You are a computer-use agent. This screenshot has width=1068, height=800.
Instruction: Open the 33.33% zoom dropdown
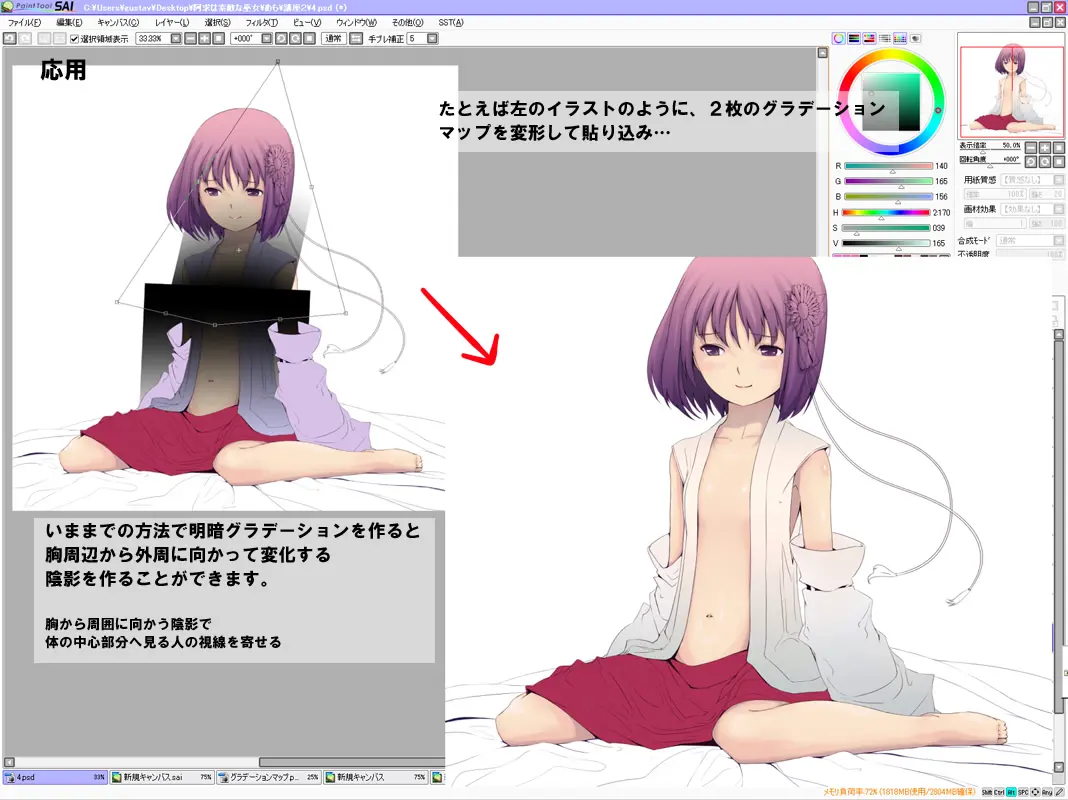(x=176, y=39)
